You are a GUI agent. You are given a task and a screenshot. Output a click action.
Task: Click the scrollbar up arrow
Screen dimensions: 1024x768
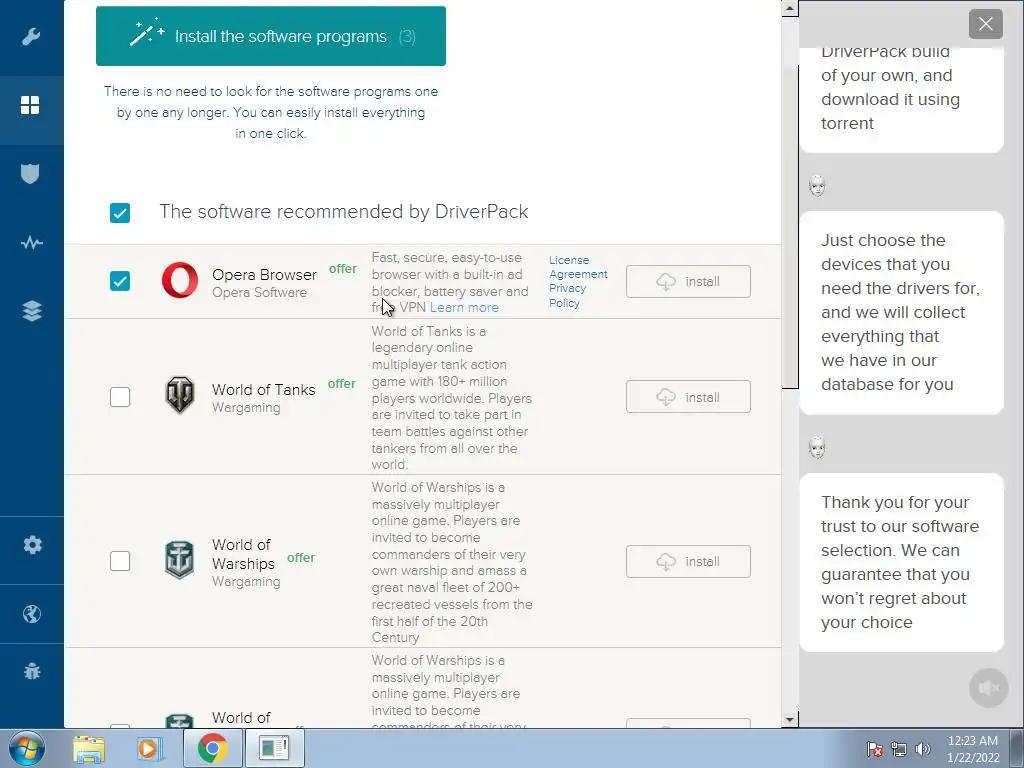(790, 8)
